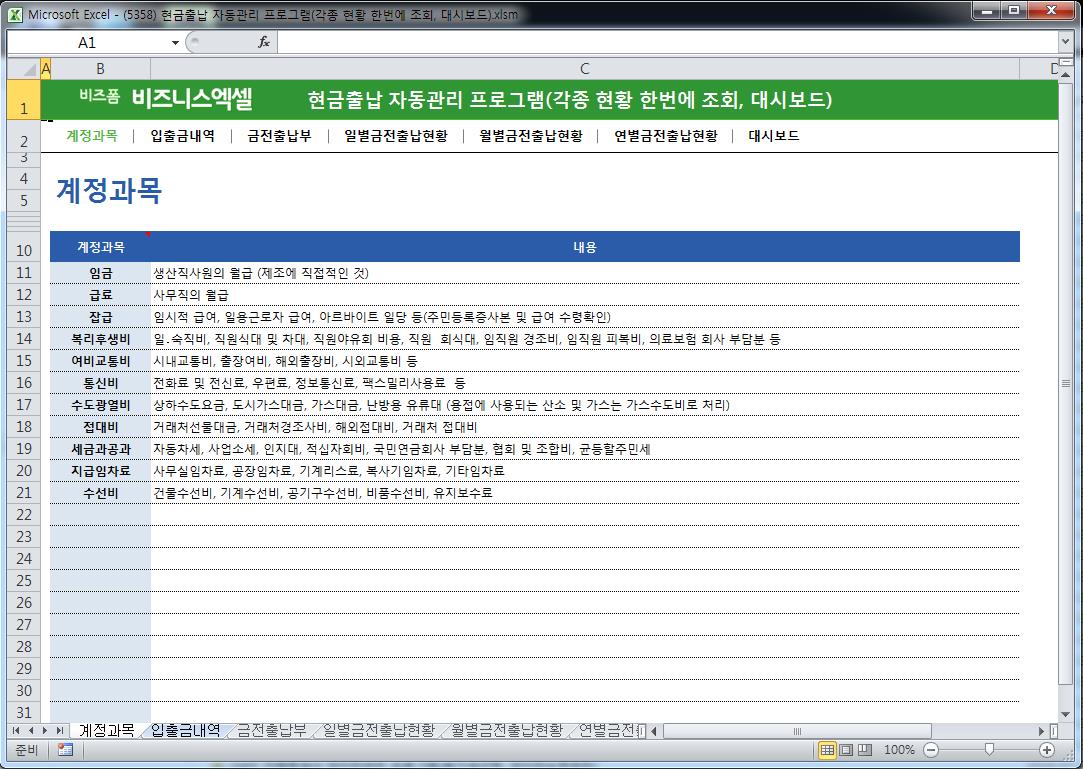The height and width of the screenshot is (769, 1083).
Task: Click the horizontal scrollbar thumb
Action: pos(797,731)
